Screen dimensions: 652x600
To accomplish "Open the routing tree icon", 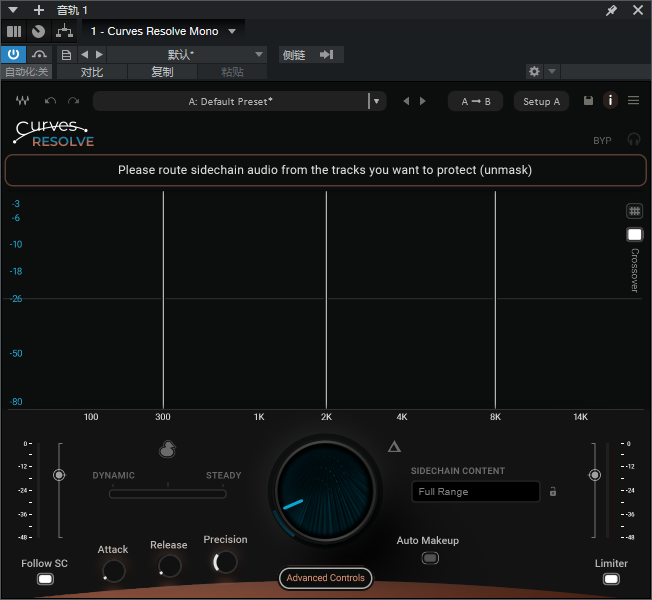I will [64, 31].
